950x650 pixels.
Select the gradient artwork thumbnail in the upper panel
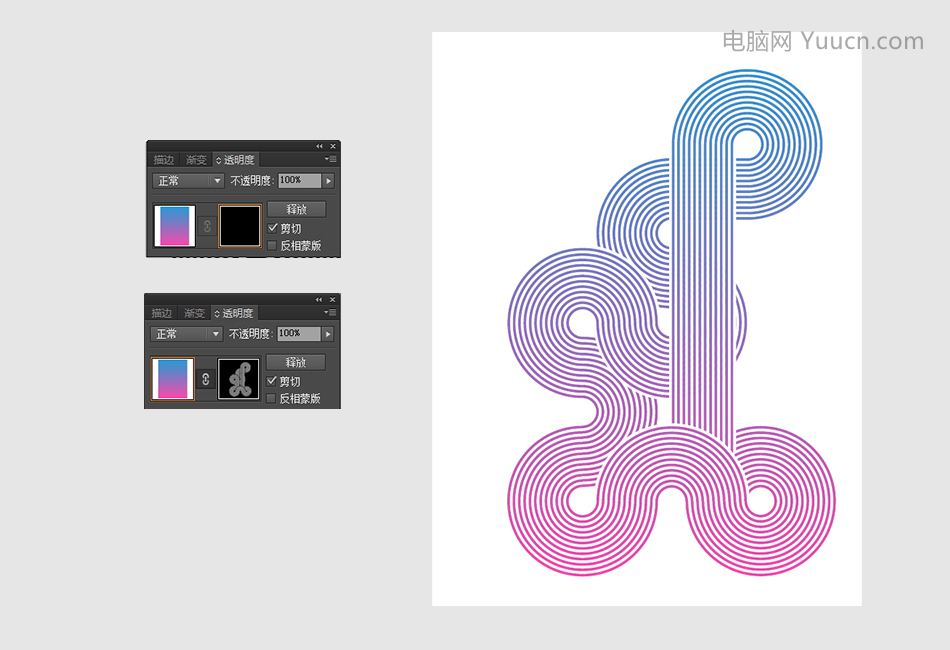pos(174,226)
